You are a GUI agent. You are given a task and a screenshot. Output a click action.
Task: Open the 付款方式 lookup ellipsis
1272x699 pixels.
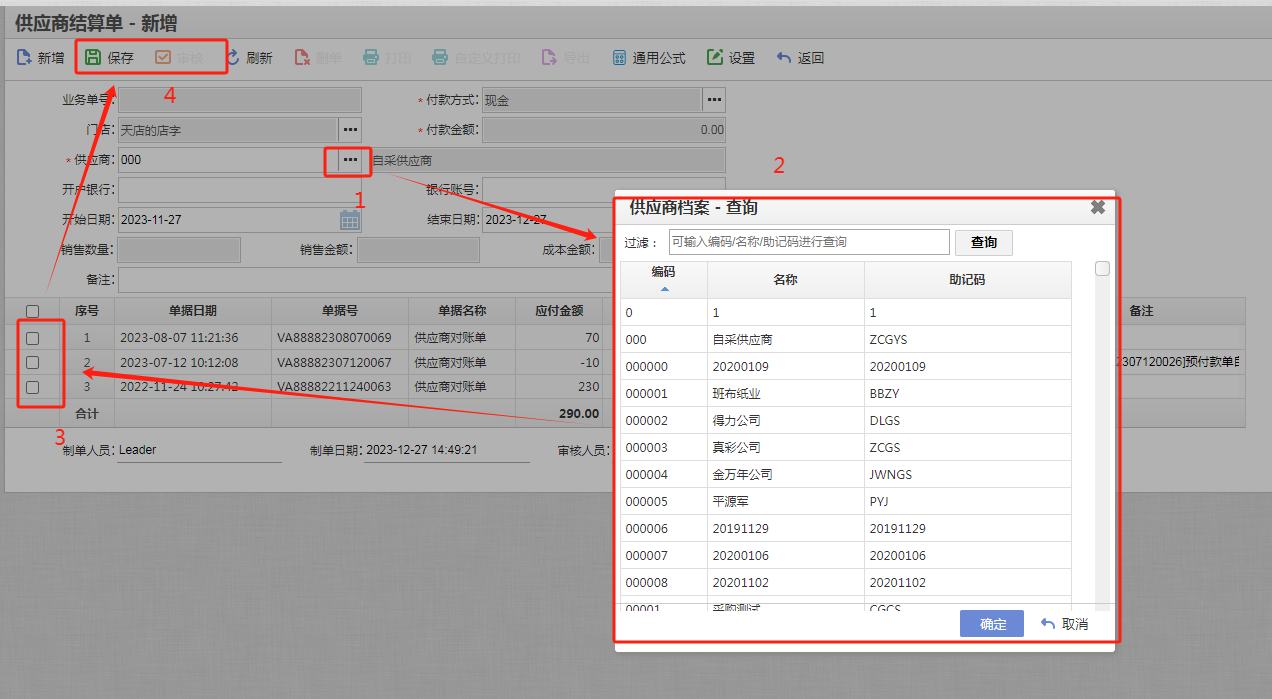click(714, 100)
